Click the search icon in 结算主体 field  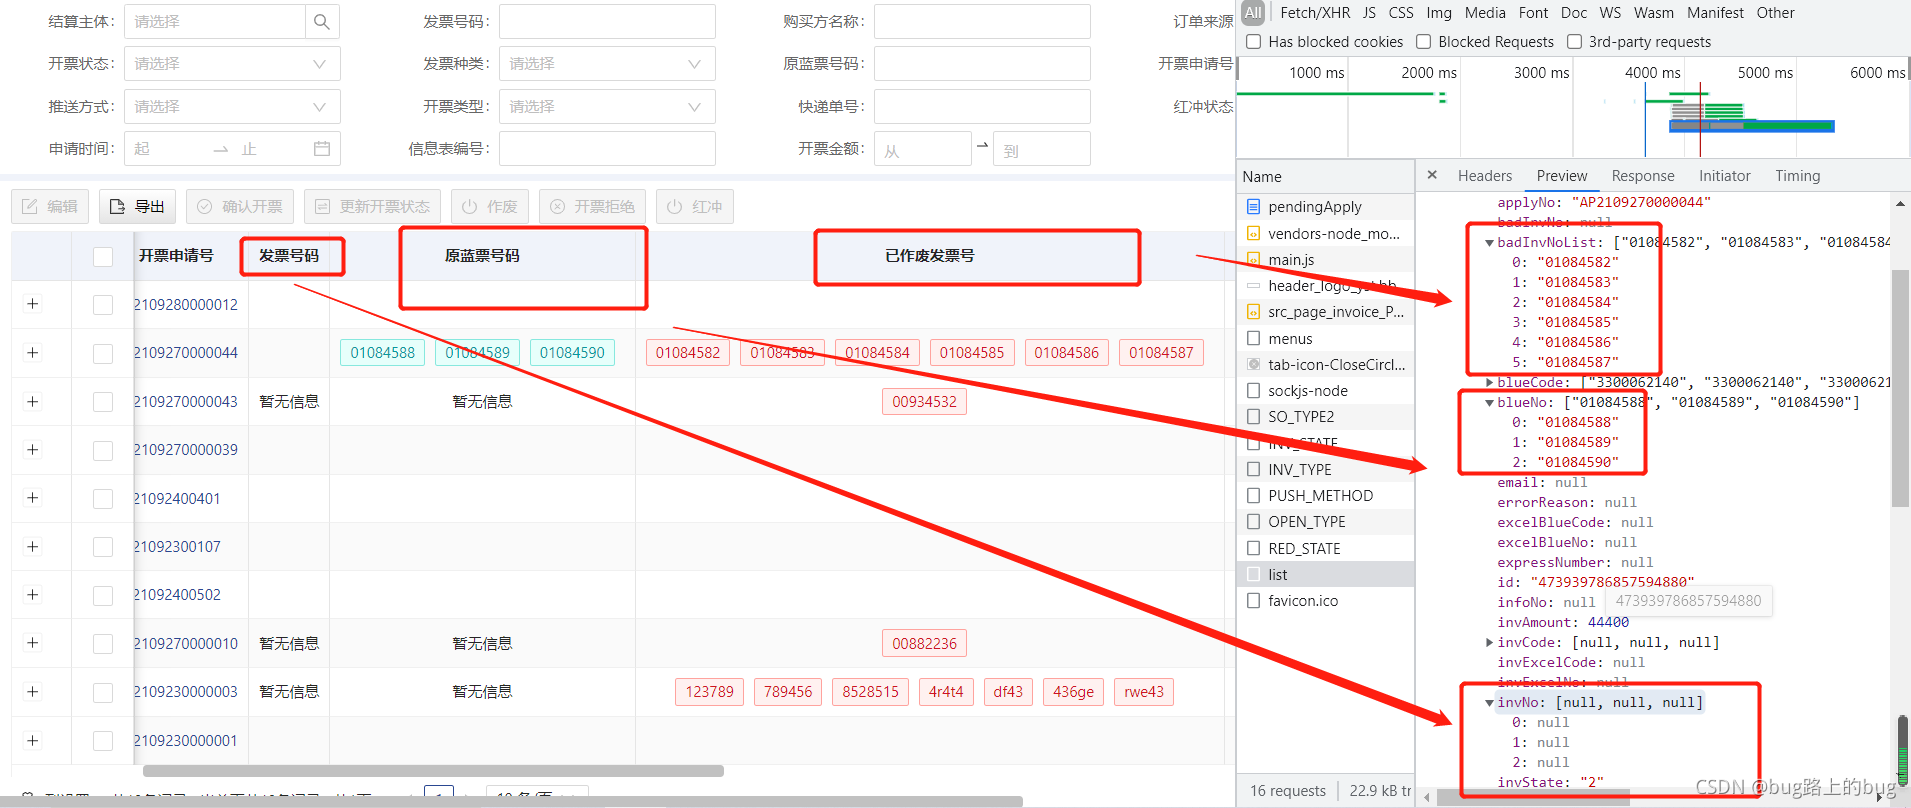tap(322, 22)
